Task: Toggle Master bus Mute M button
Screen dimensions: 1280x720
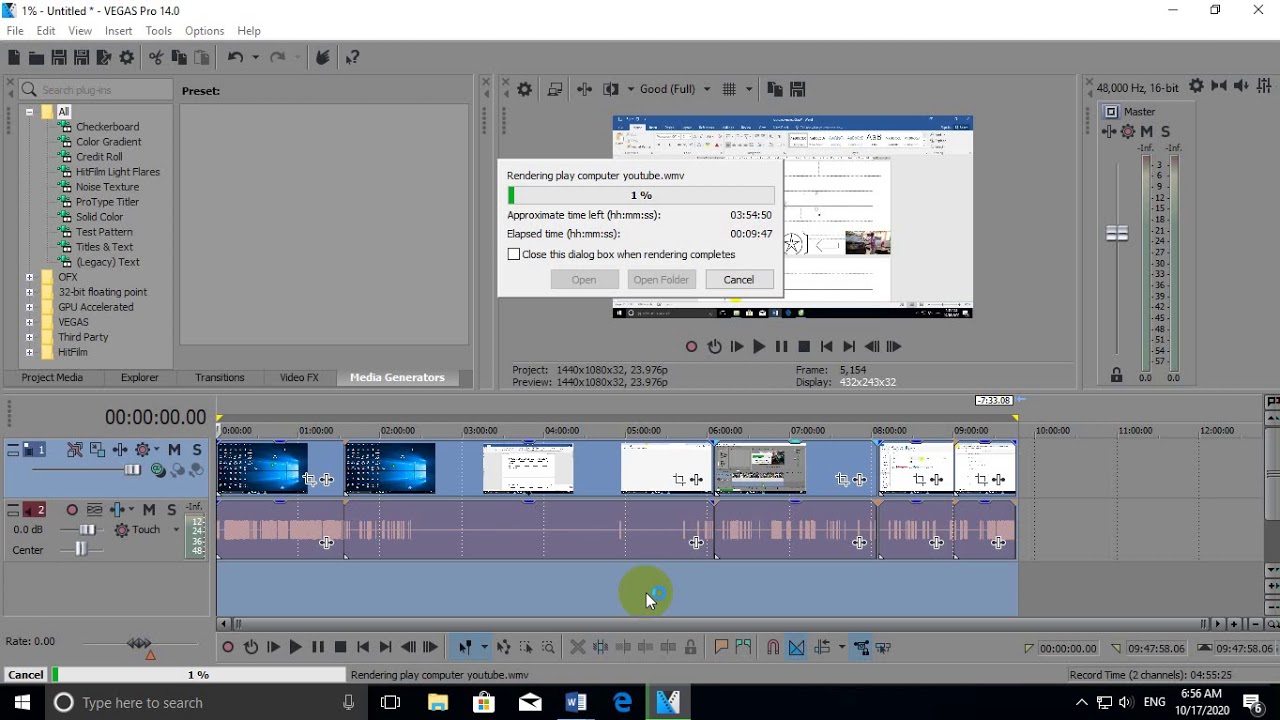Action: pos(1147,132)
